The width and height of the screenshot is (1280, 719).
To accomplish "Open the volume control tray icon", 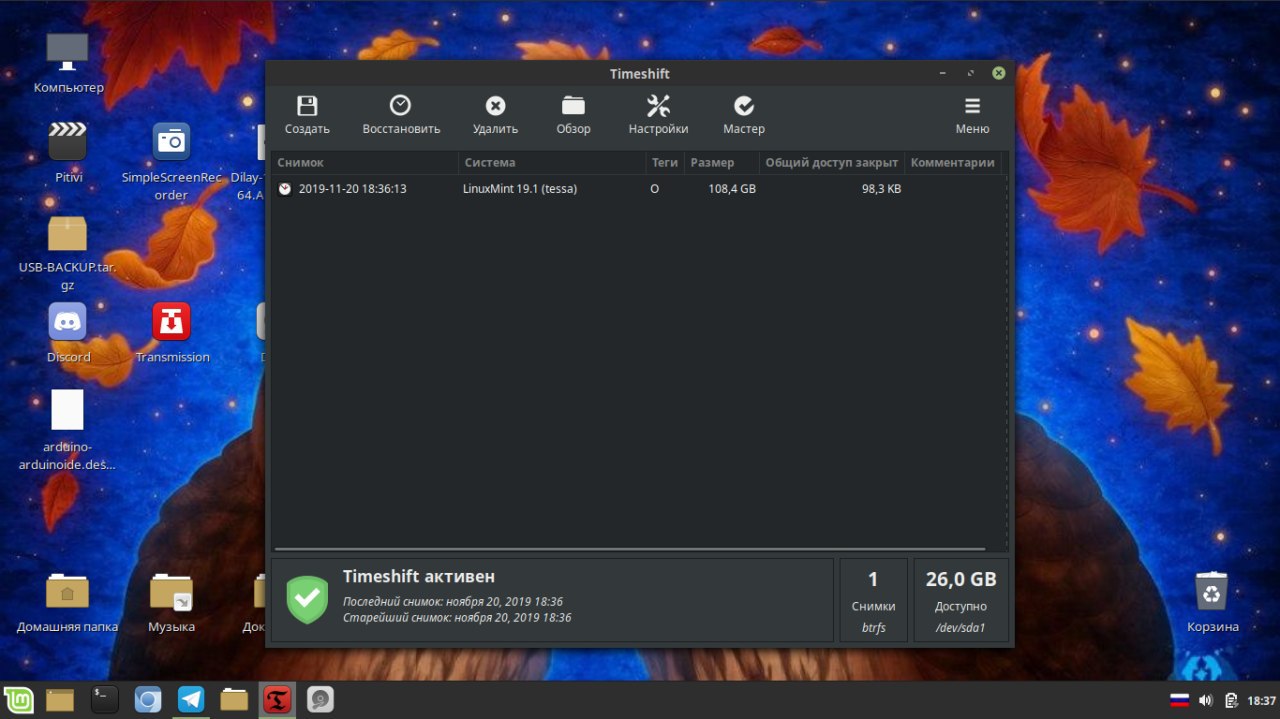I will coord(1206,700).
